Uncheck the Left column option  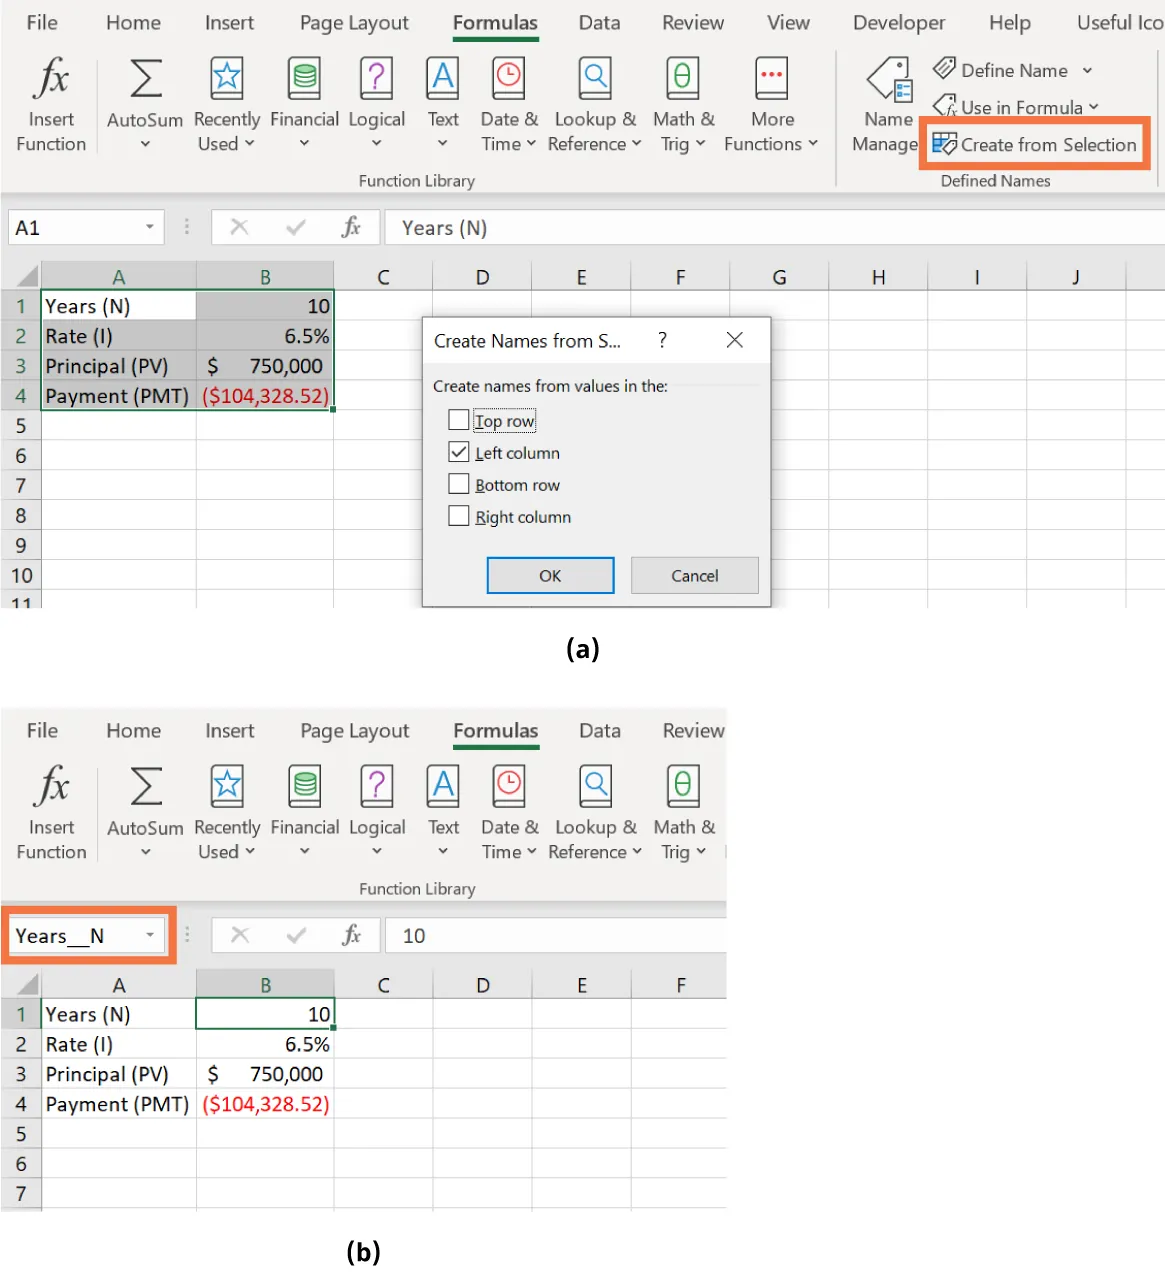[x=459, y=452]
